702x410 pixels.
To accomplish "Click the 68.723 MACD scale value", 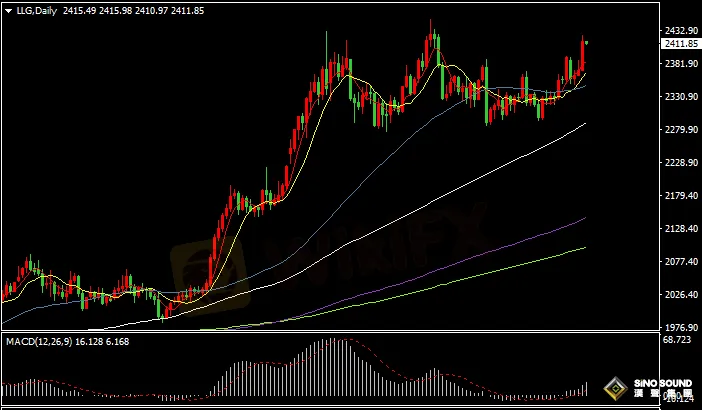I will click(x=677, y=342).
